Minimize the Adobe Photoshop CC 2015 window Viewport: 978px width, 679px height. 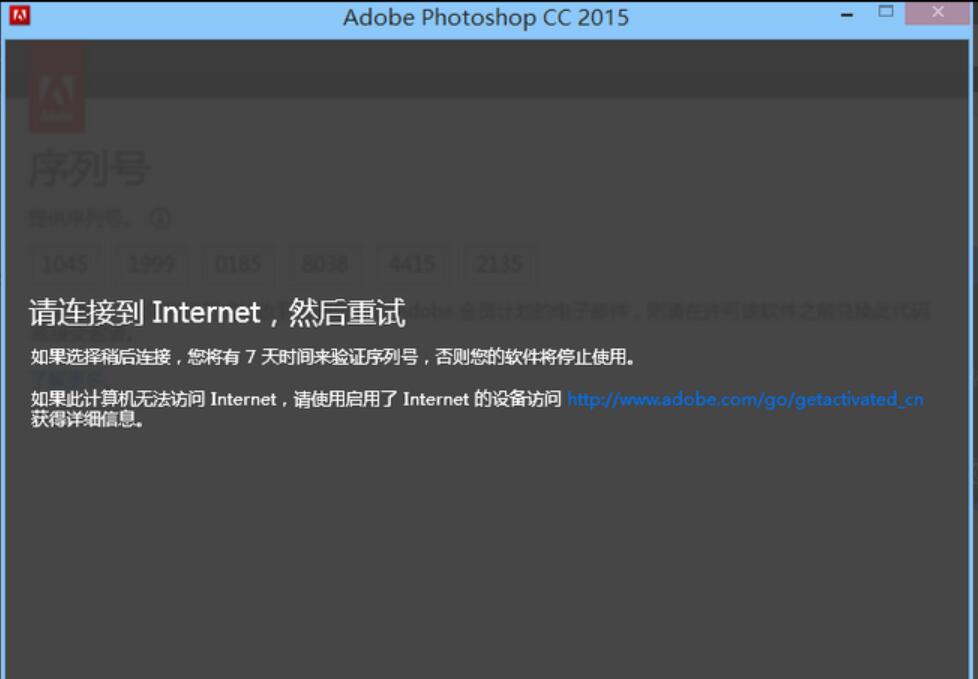coord(846,15)
